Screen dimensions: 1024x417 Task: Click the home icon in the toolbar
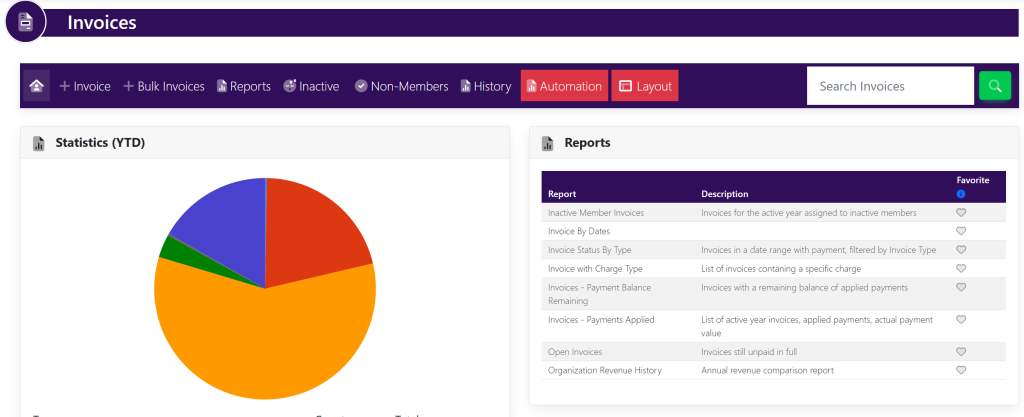tap(36, 86)
